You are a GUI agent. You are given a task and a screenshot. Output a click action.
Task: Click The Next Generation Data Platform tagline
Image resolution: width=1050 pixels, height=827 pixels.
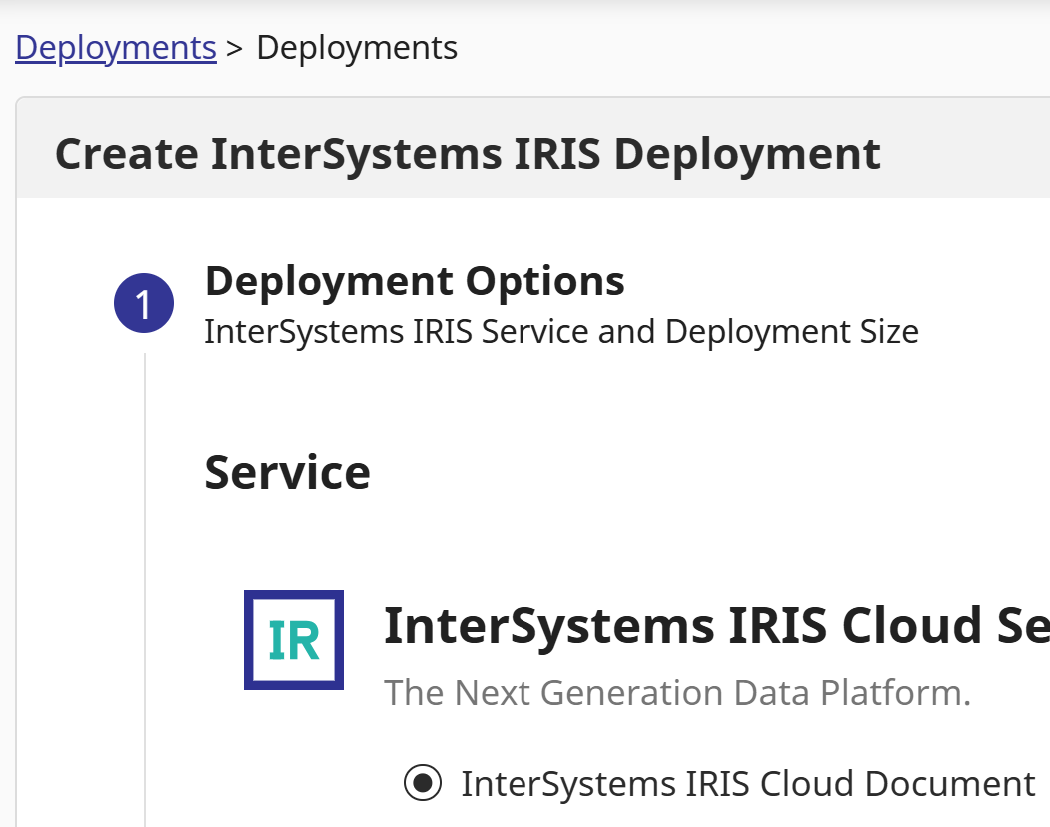click(x=677, y=692)
